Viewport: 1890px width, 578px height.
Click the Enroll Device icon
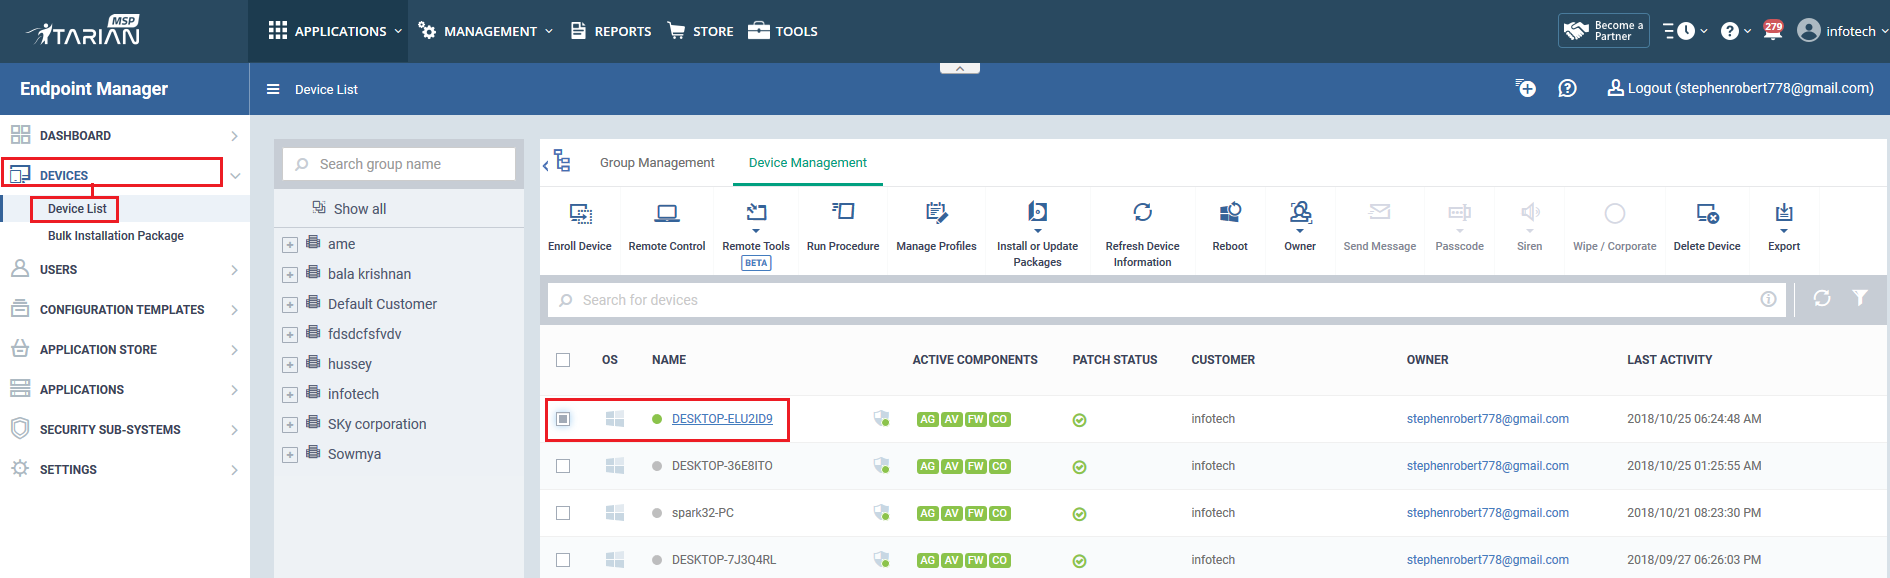[x=580, y=213]
